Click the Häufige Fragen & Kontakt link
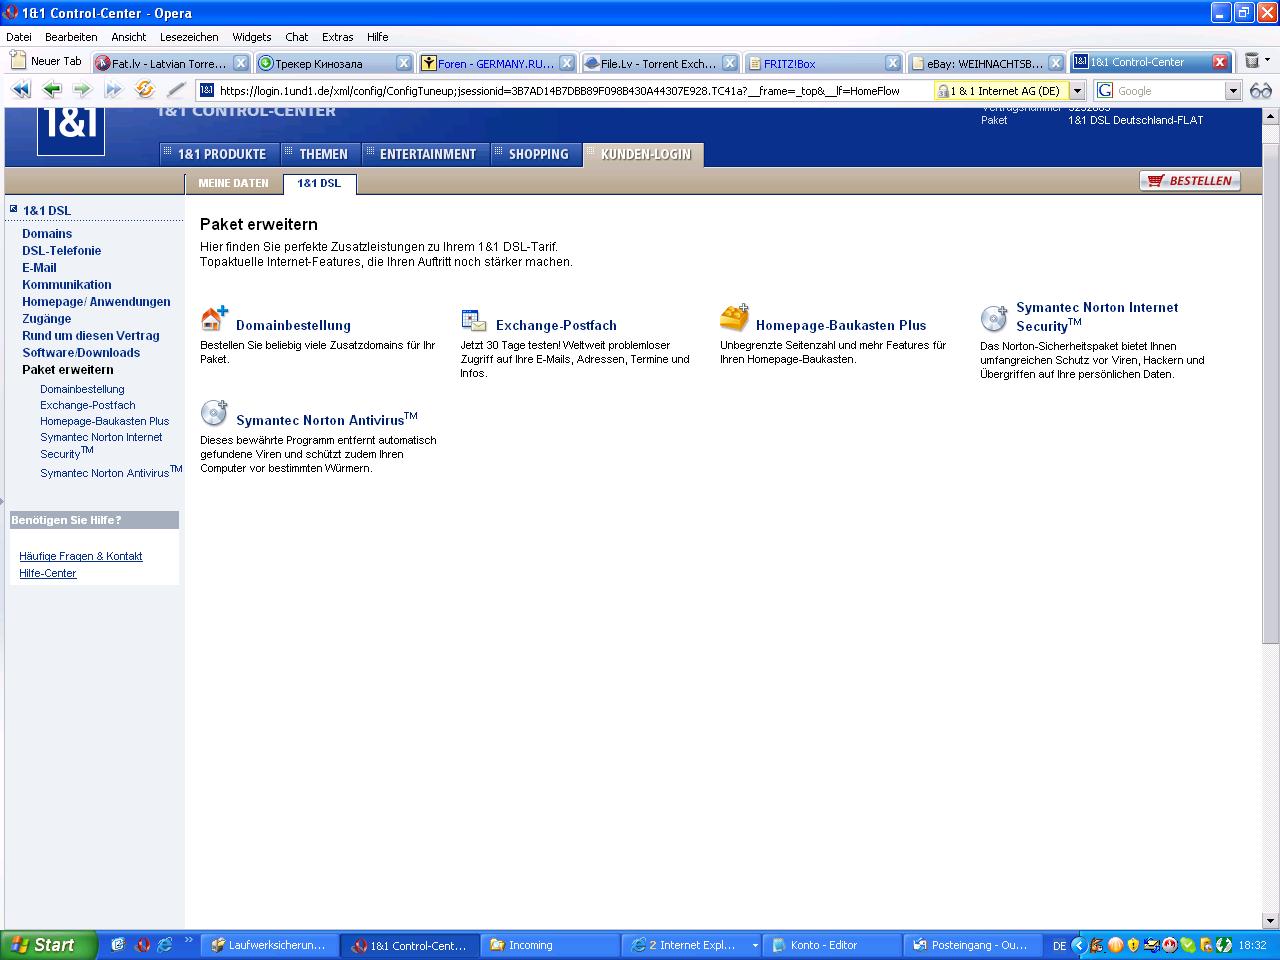Screen dimensions: 1280x960 tap(81, 556)
